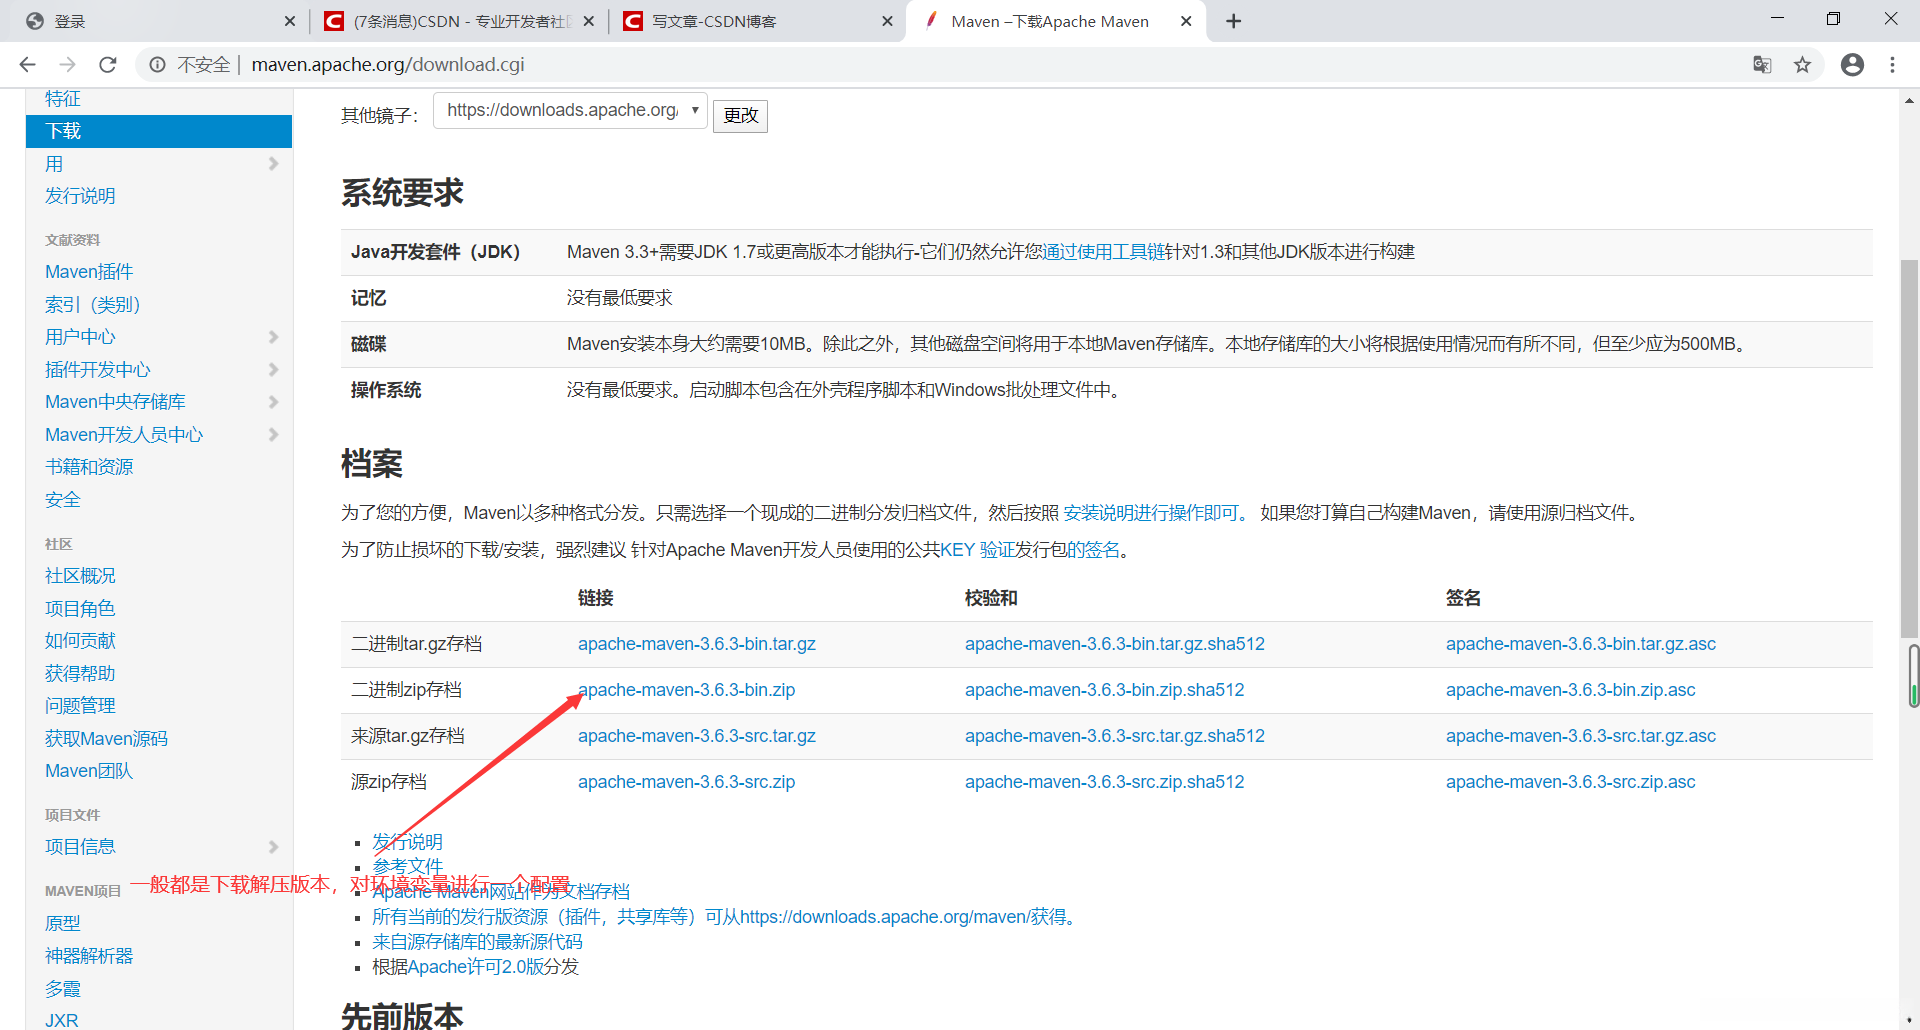Switch to the (7条消息)CSDN tab
The height and width of the screenshot is (1030, 1920).
[460, 21]
